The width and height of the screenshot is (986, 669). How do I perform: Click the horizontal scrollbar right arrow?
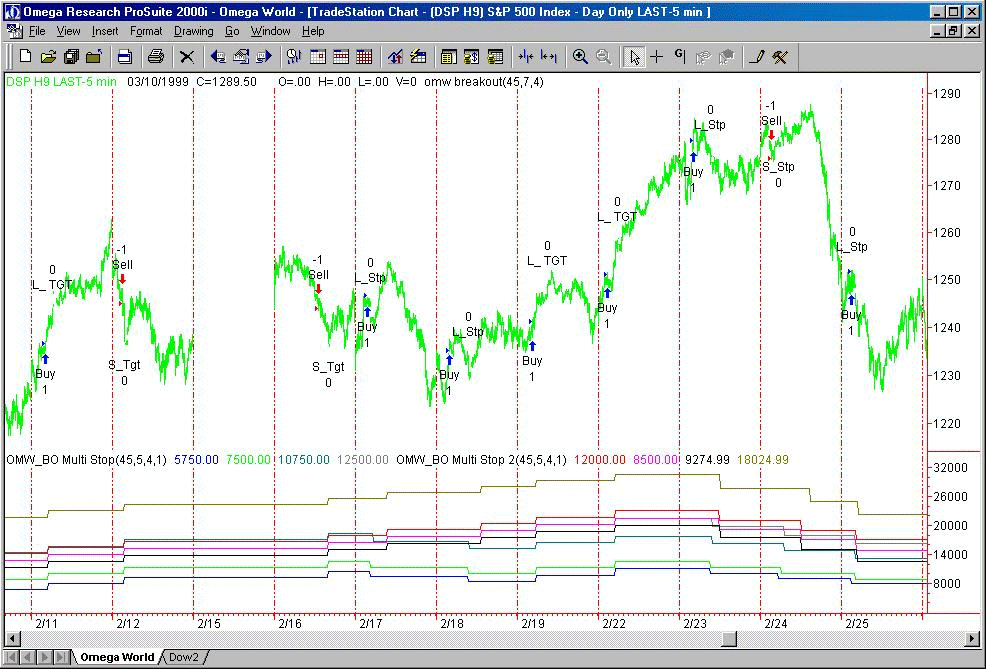click(971, 639)
